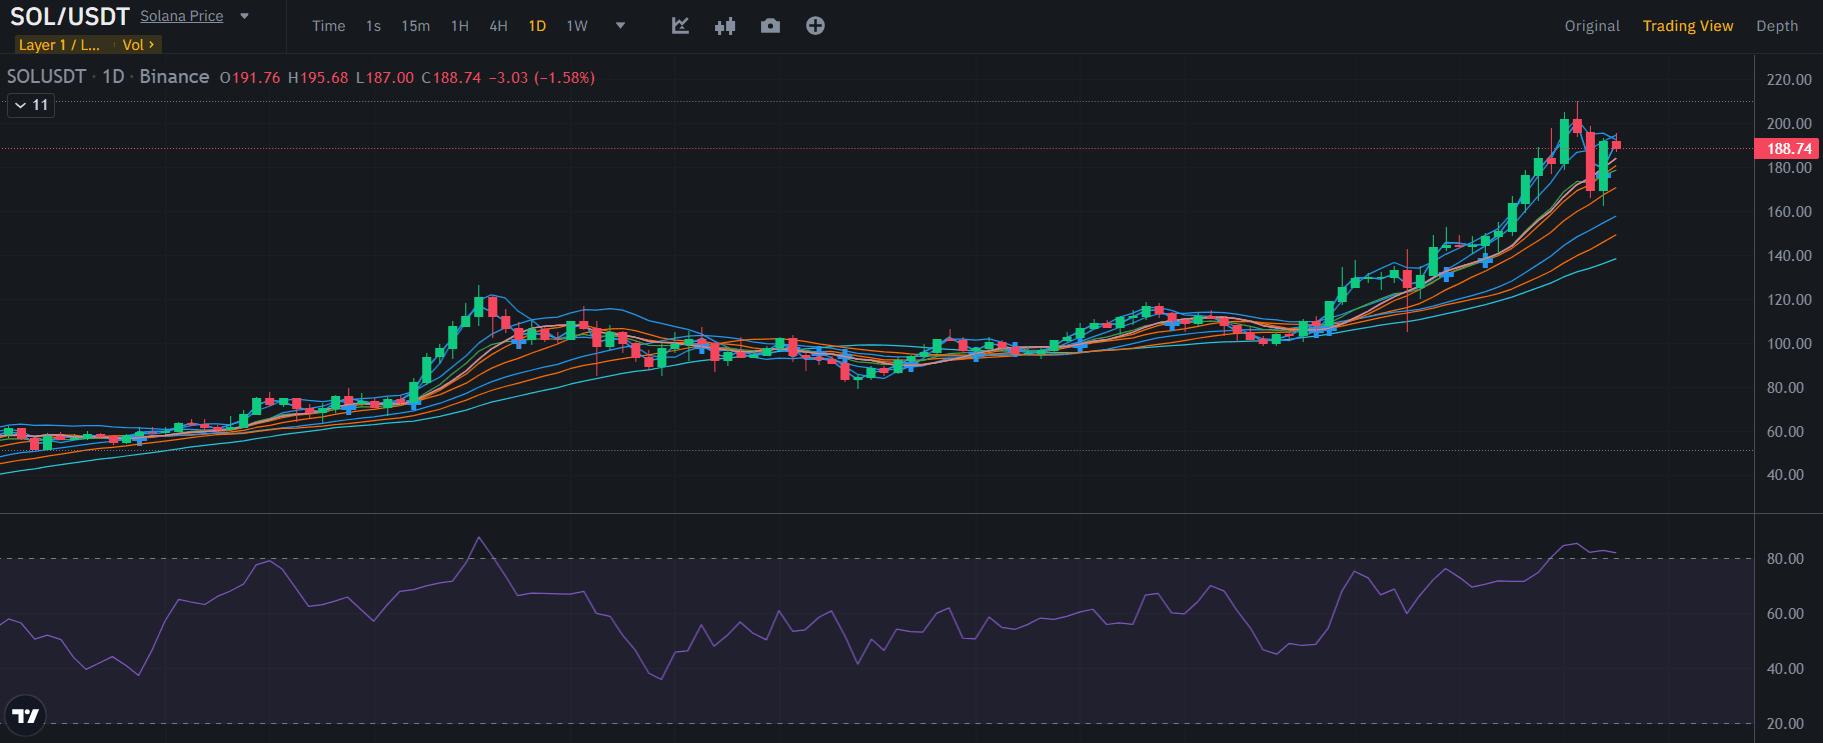Select the Trading View tab
Screen dimensions: 1823x743
pyautogui.click(x=1687, y=26)
